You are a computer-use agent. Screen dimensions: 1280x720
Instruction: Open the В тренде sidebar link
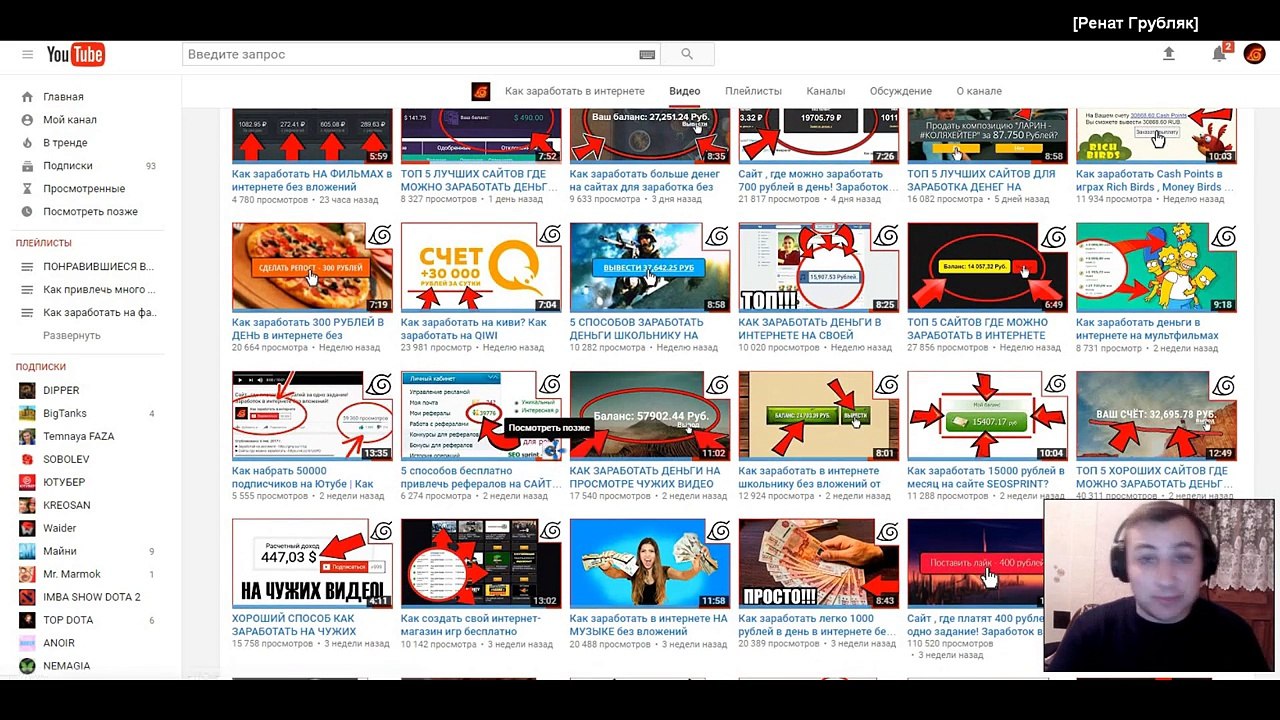[65, 143]
